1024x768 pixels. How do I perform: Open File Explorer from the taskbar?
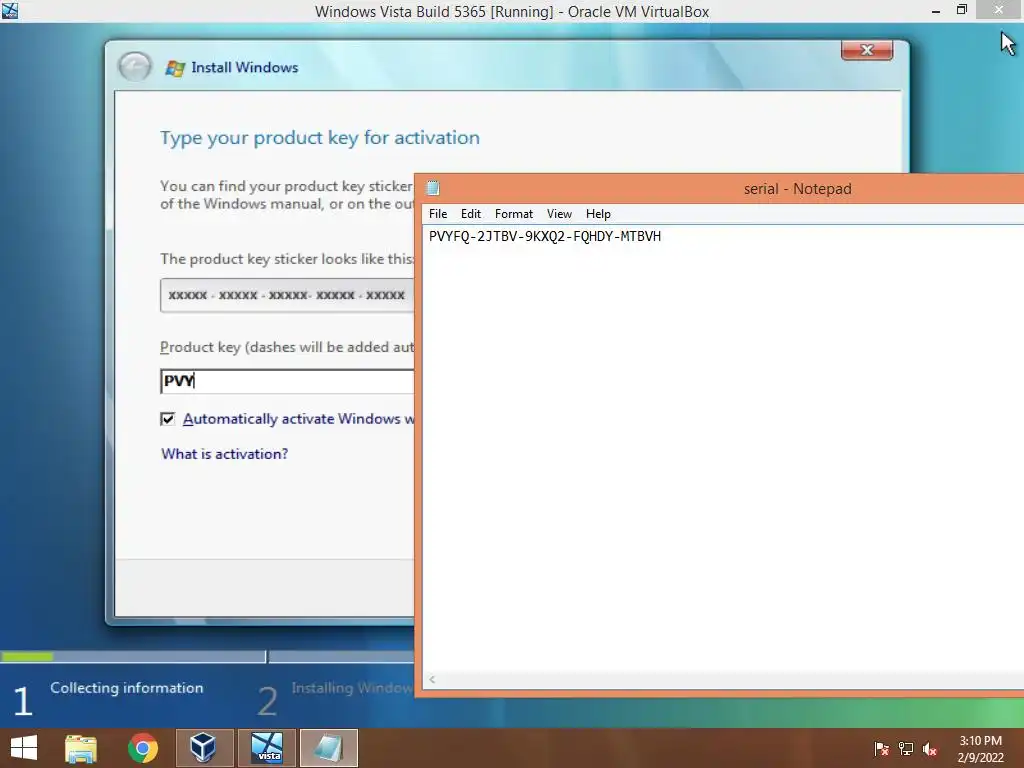[x=81, y=748]
